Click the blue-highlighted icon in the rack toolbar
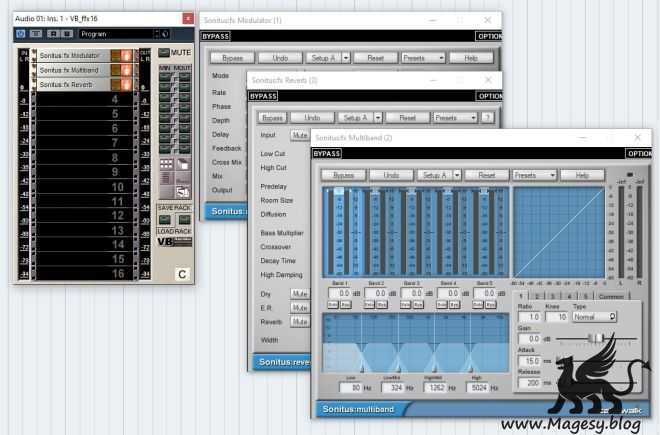This screenshot has width=660, height=435. [21, 34]
